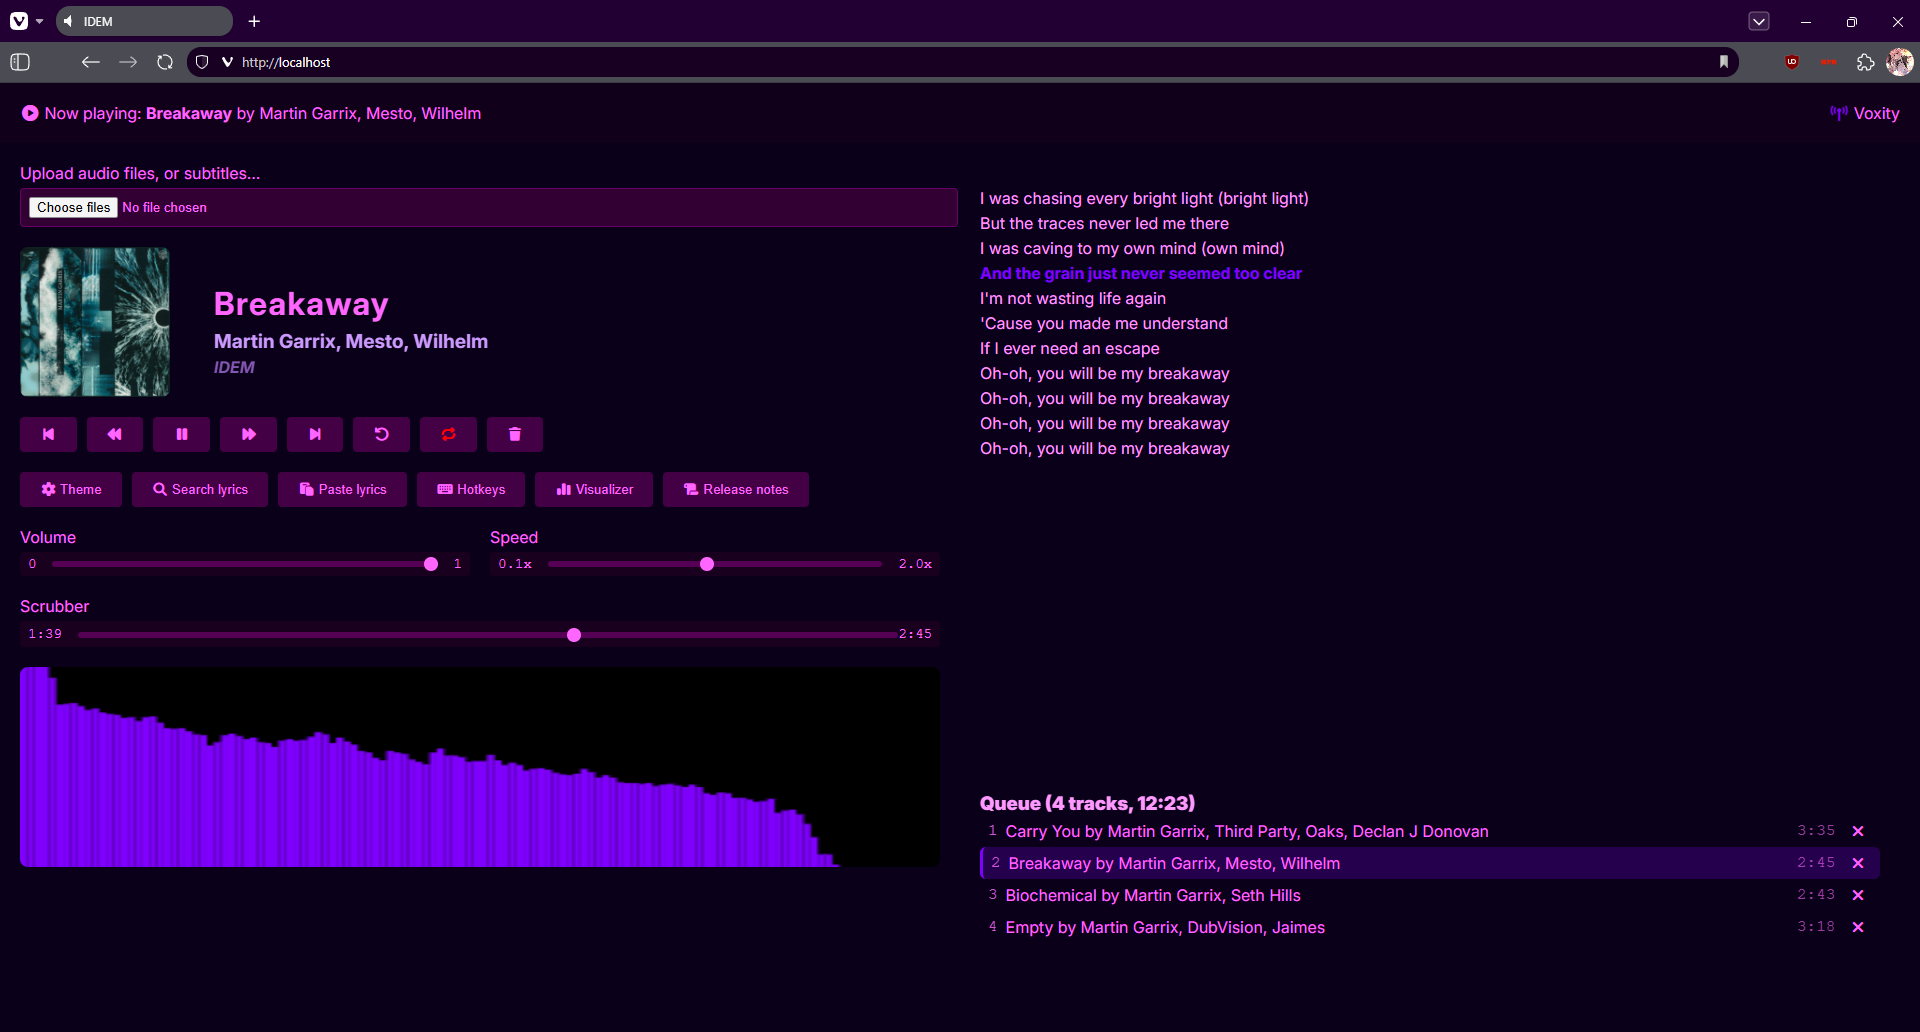Restart the track with the undo arrow
1920x1032 pixels.
(381, 434)
